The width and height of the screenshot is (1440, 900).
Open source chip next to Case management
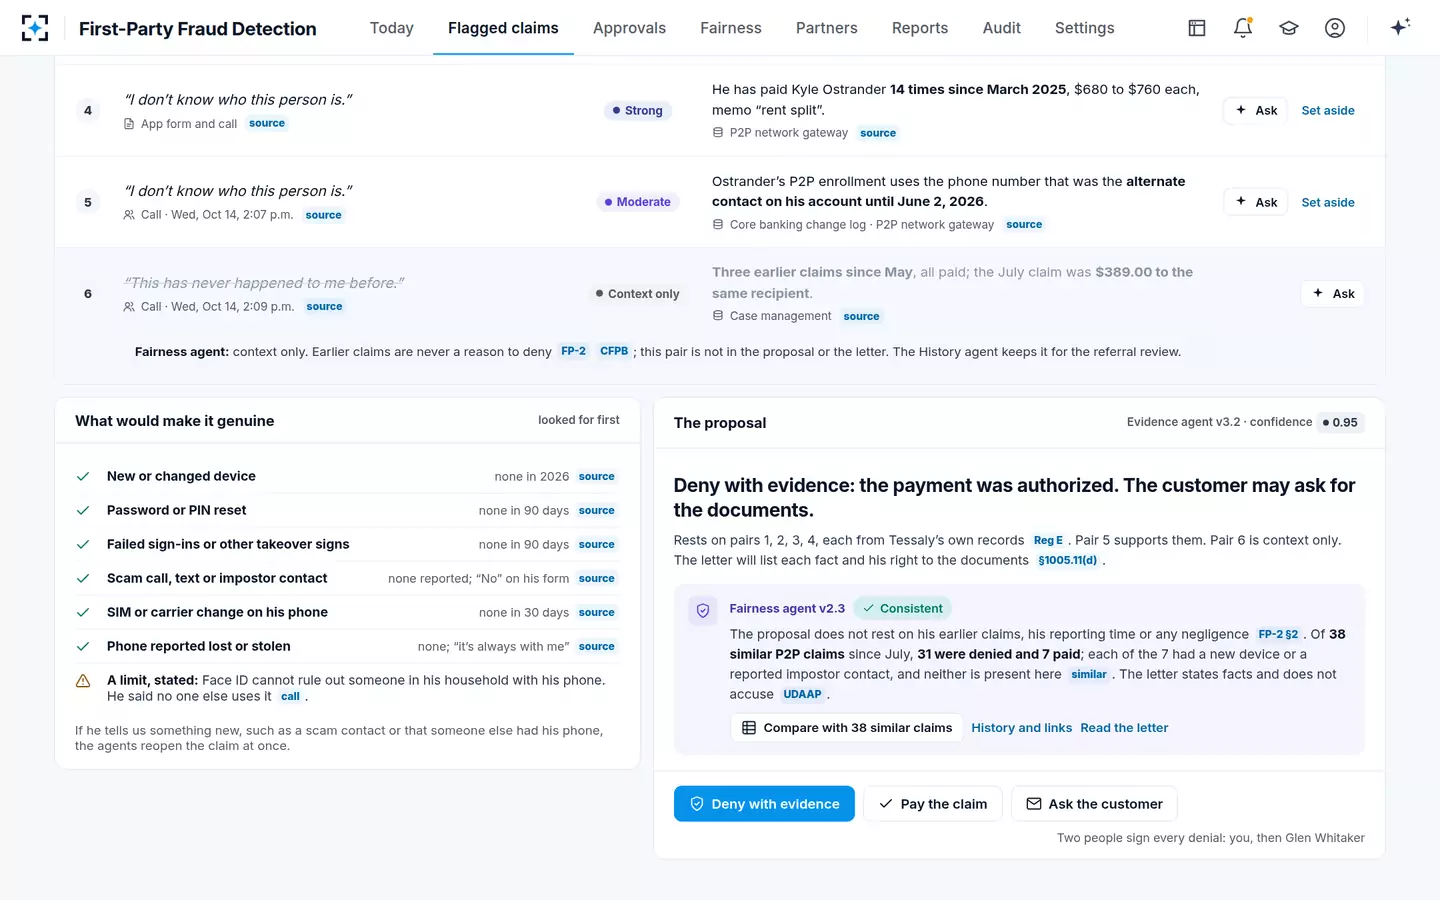861,317
